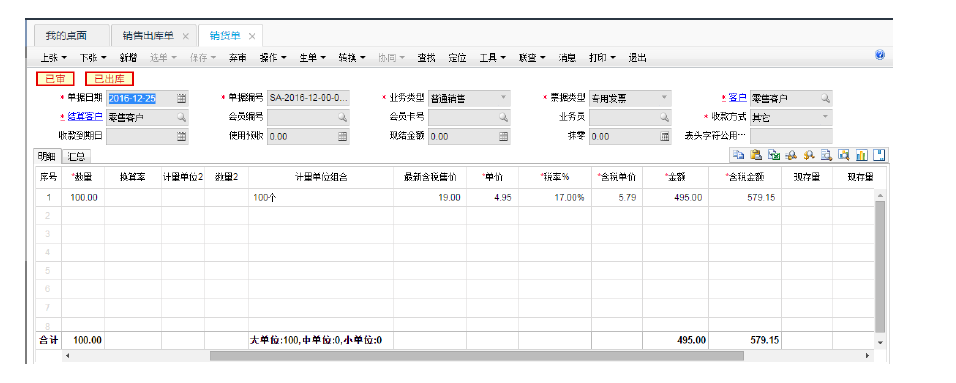
Task: Click the blue 客户 link label
Action: [737, 98]
